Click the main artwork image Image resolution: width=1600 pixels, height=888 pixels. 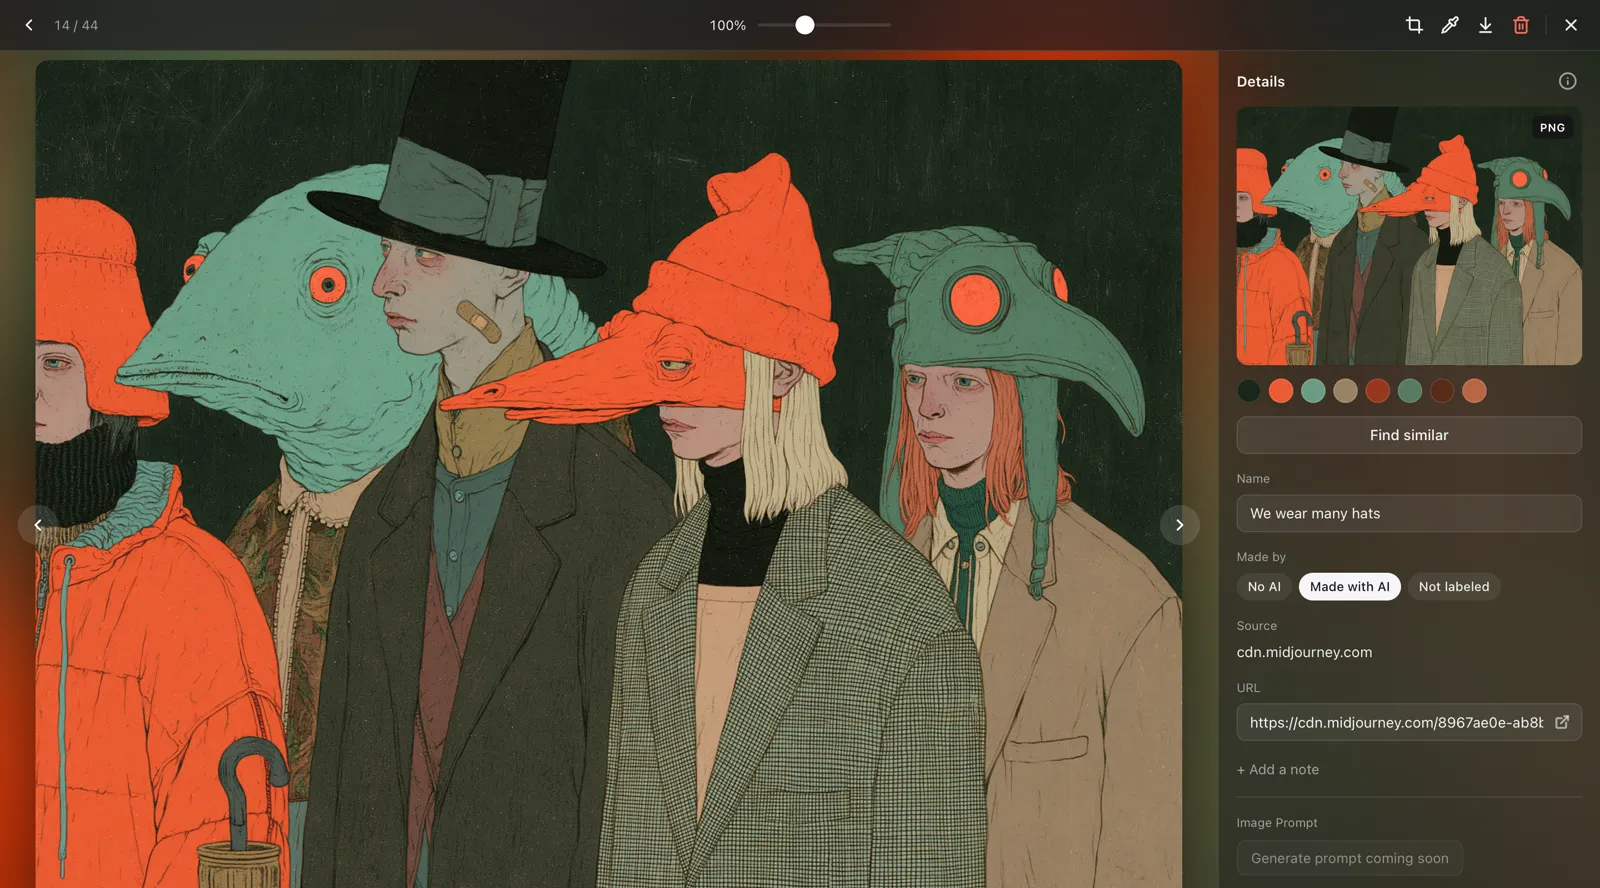coord(609,474)
